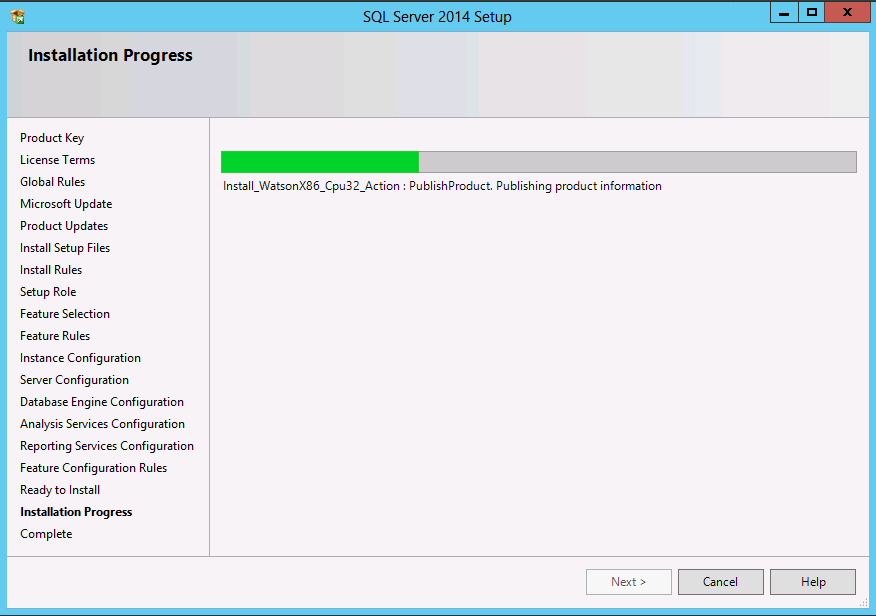The image size is (876, 616).
Task: Select the Install Setup Files step
Action: 65,248
